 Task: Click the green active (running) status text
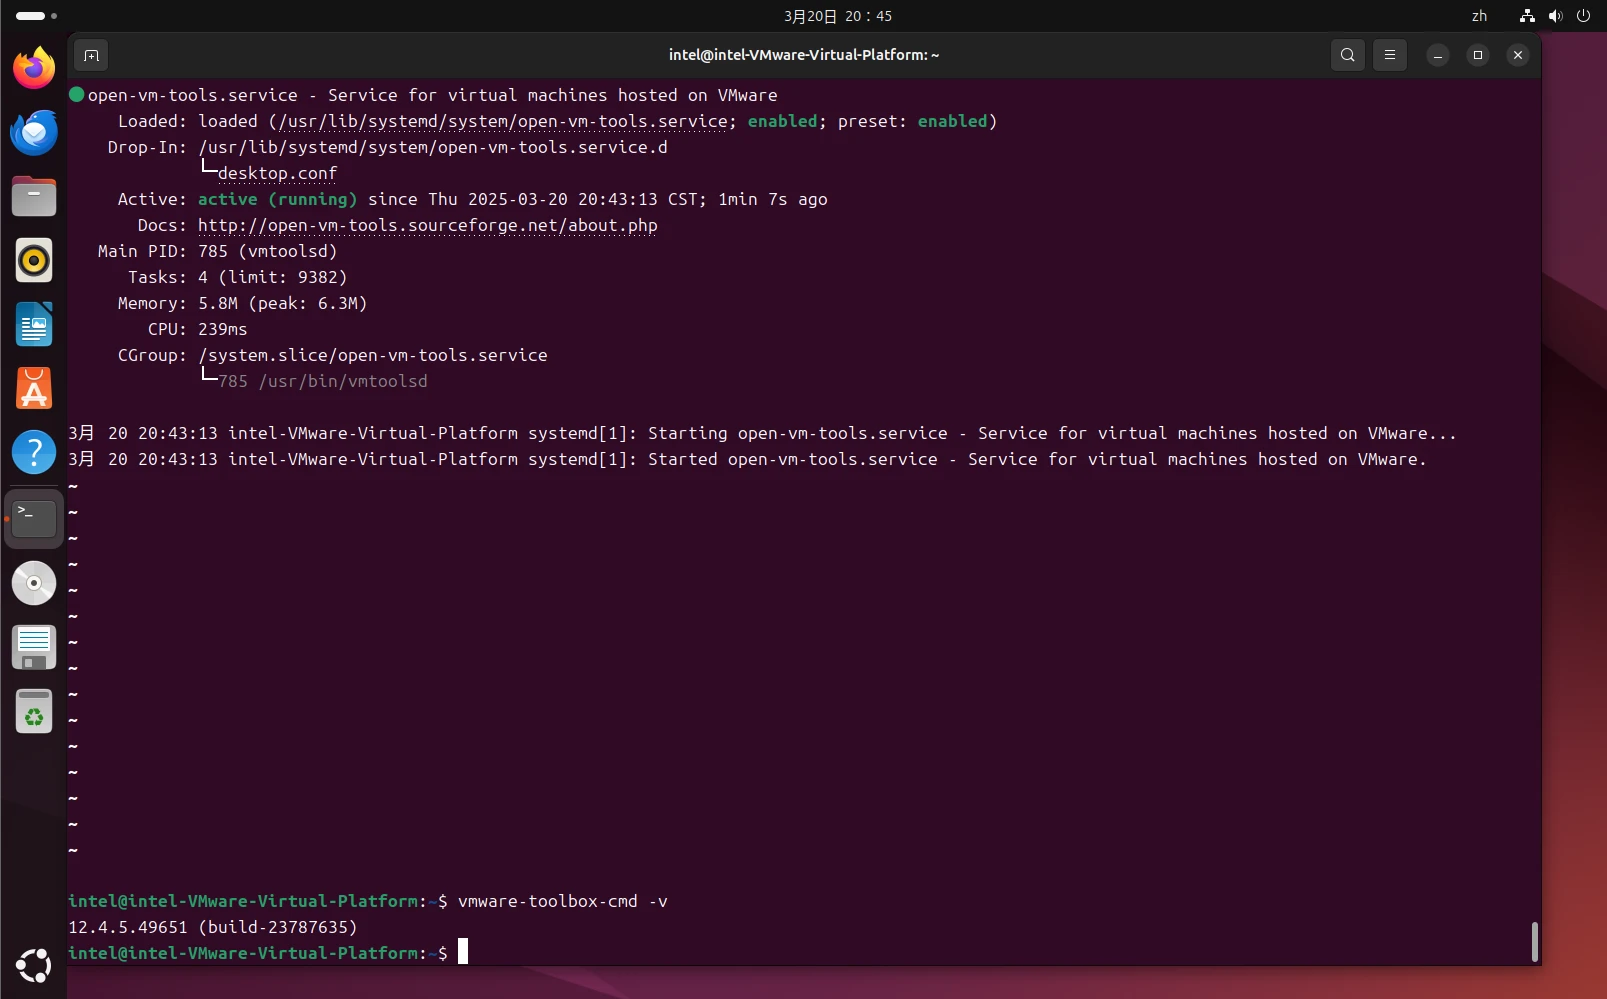pyautogui.click(x=277, y=199)
